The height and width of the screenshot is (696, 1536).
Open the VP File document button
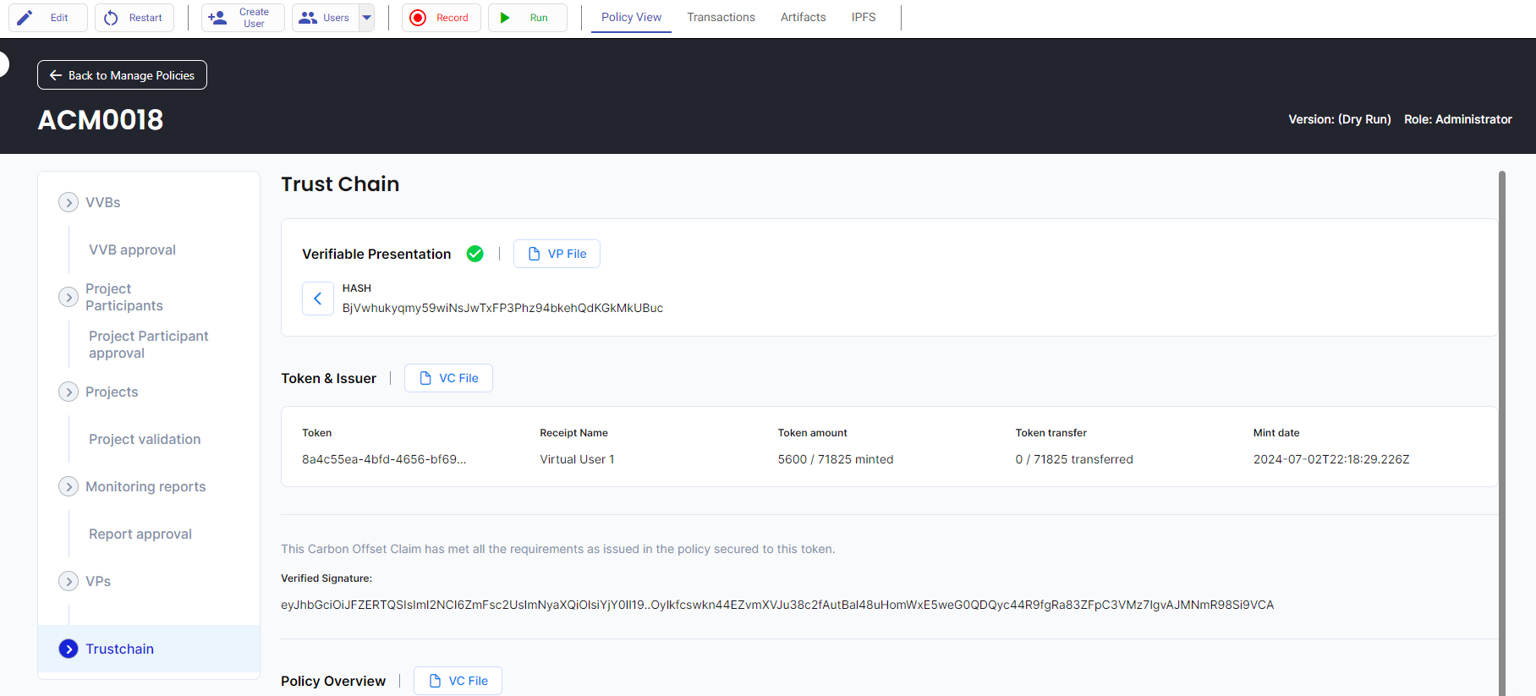557,254
